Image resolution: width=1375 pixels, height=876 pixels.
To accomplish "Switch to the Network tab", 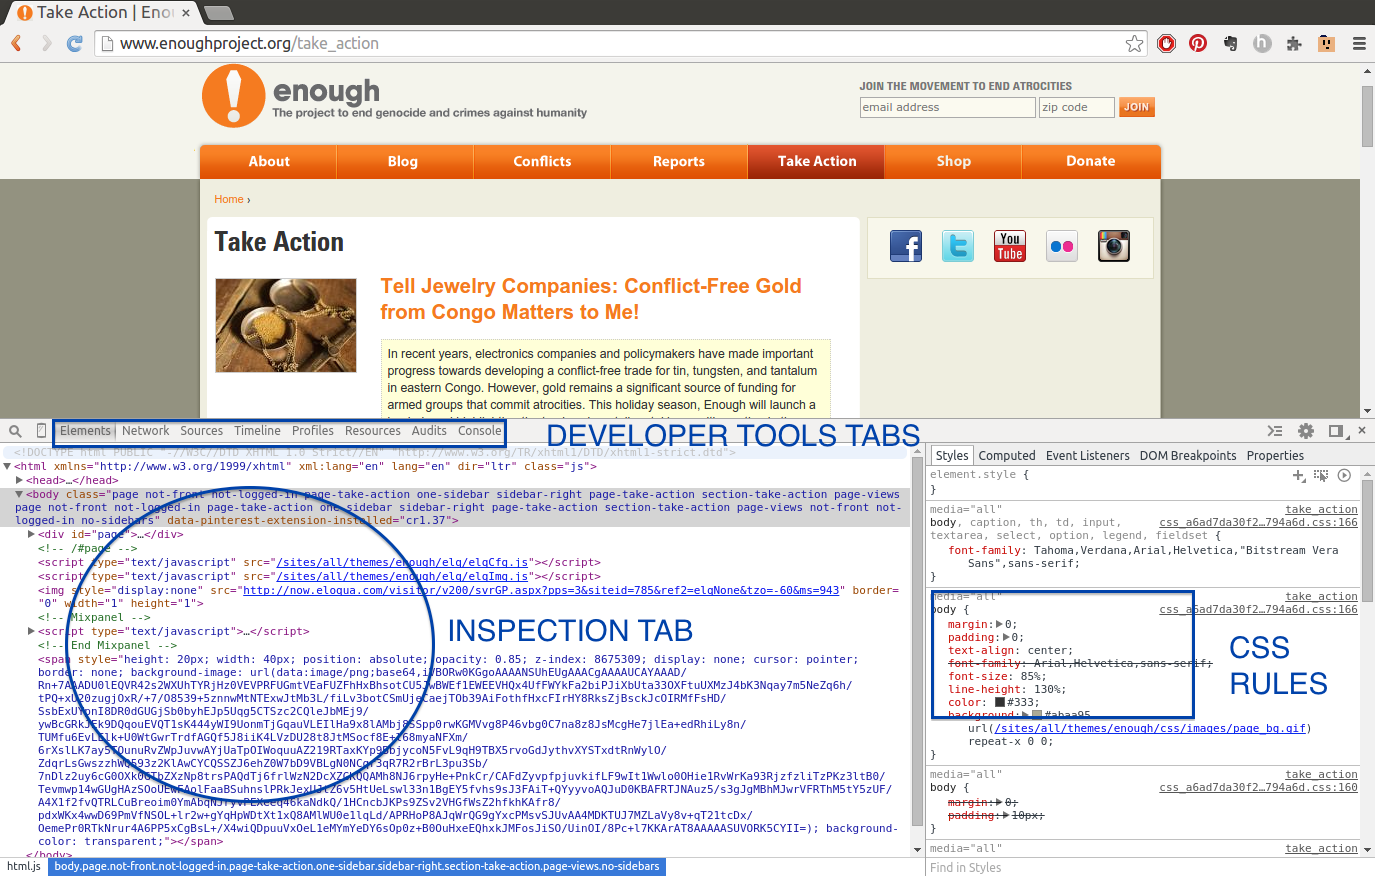I will pos(146,431).
